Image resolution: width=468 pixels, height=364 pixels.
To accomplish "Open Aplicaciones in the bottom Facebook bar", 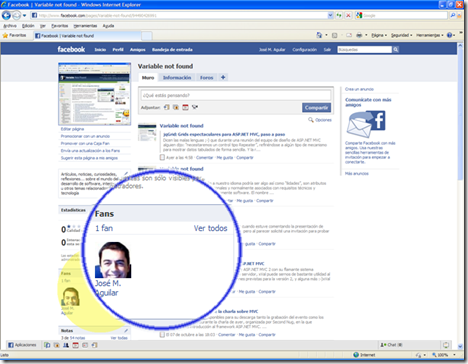I will [x=22, y=345].
